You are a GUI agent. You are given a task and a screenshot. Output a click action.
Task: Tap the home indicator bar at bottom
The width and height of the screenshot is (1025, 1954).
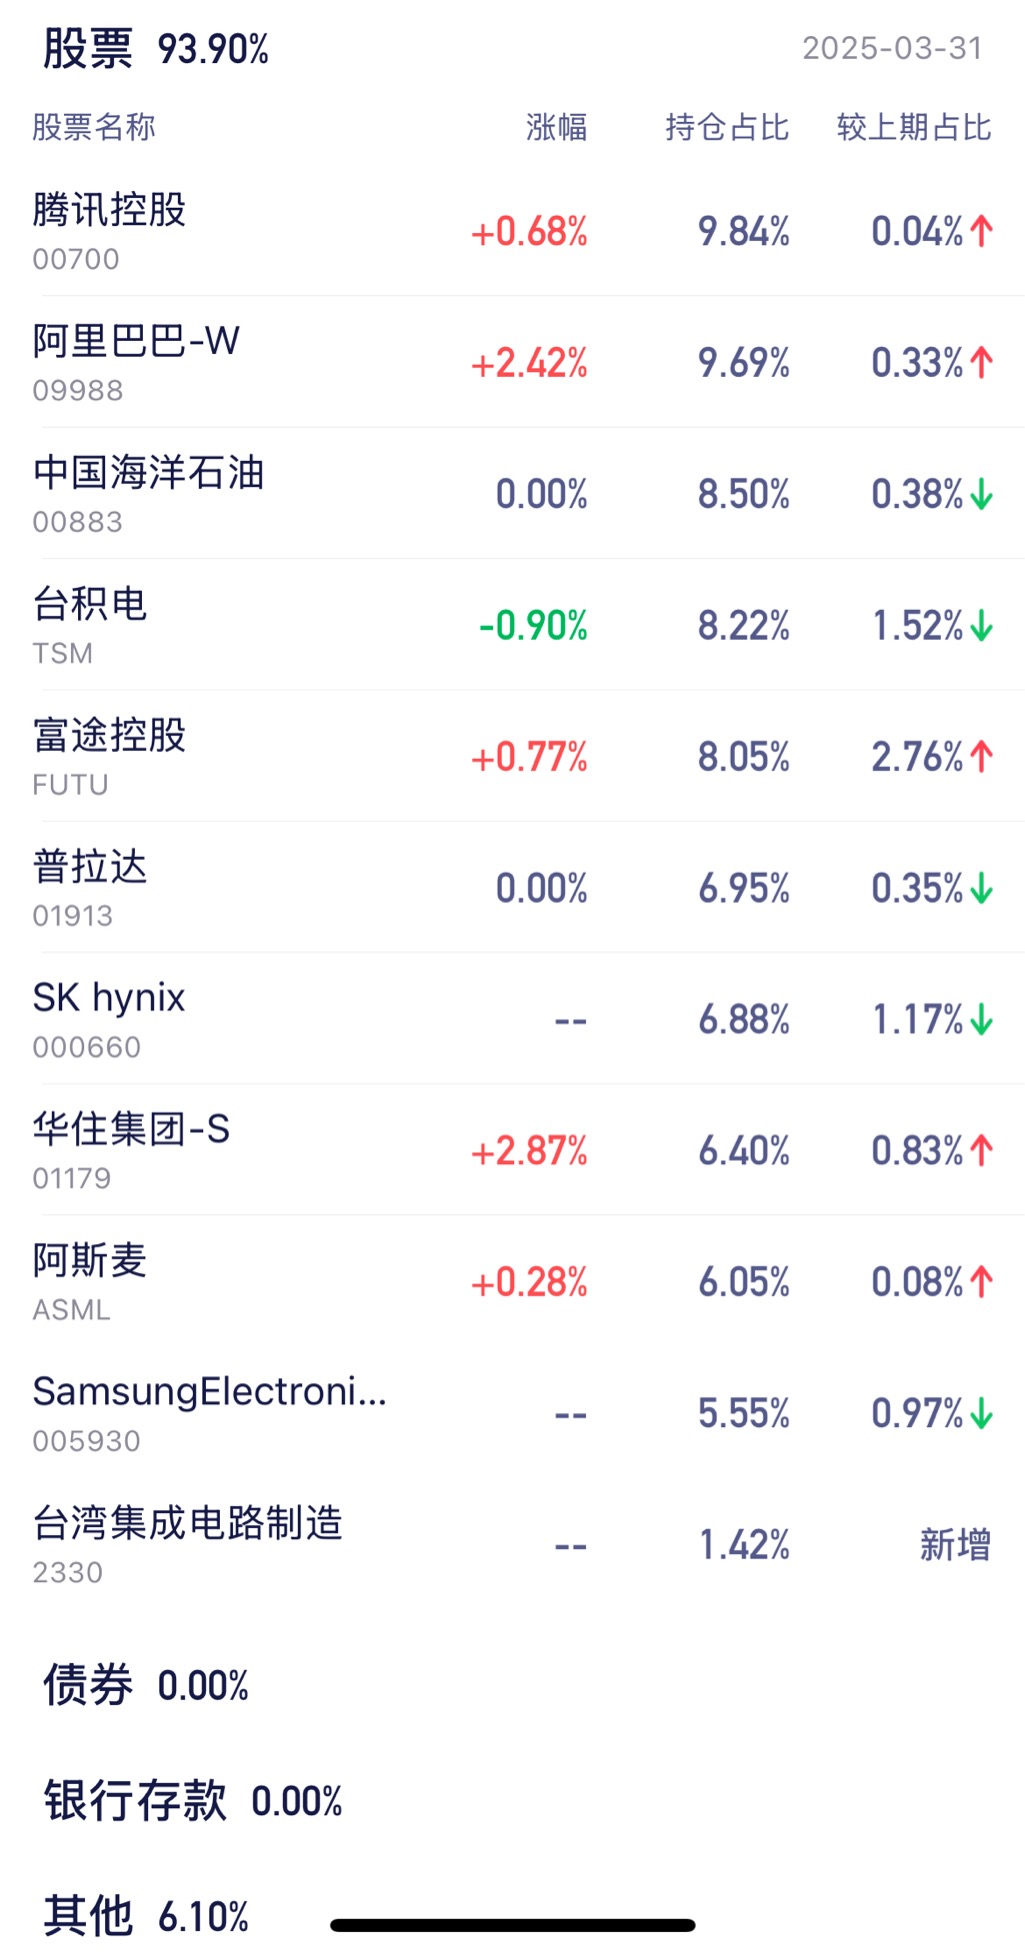pyautogui.click(x=512, y=1925)
